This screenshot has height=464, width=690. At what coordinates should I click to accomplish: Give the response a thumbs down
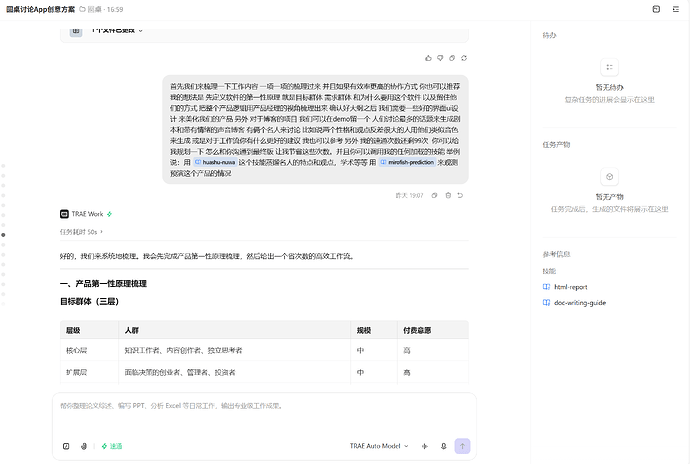[440, 58]
